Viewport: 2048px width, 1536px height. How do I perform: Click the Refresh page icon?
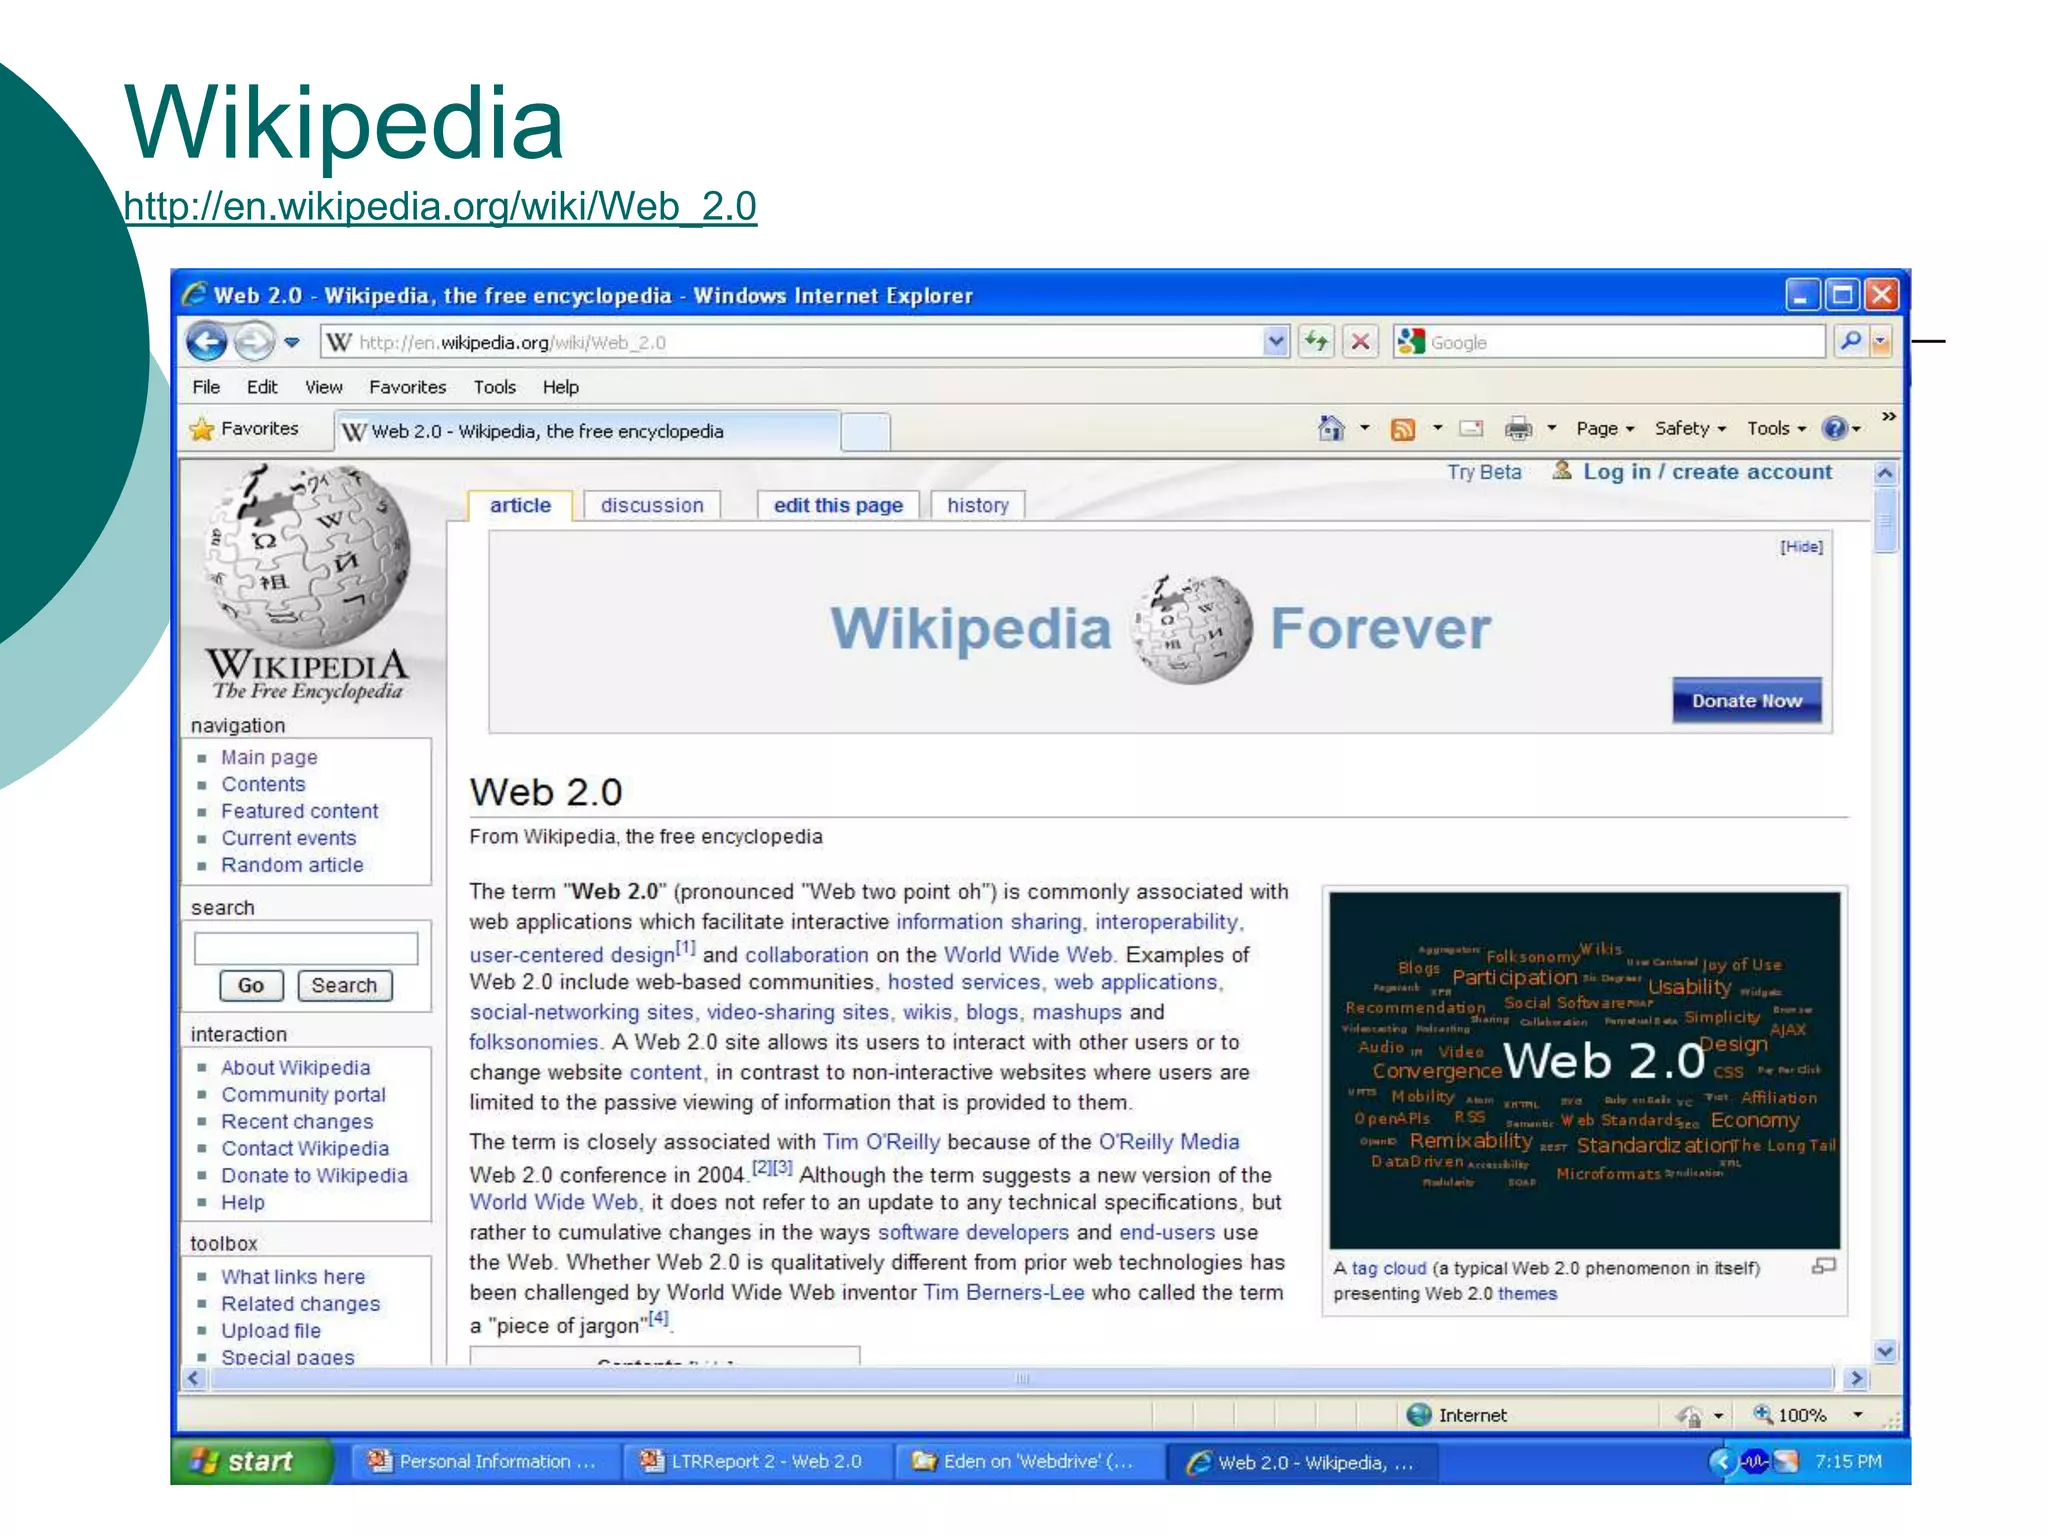[1316, 342]
